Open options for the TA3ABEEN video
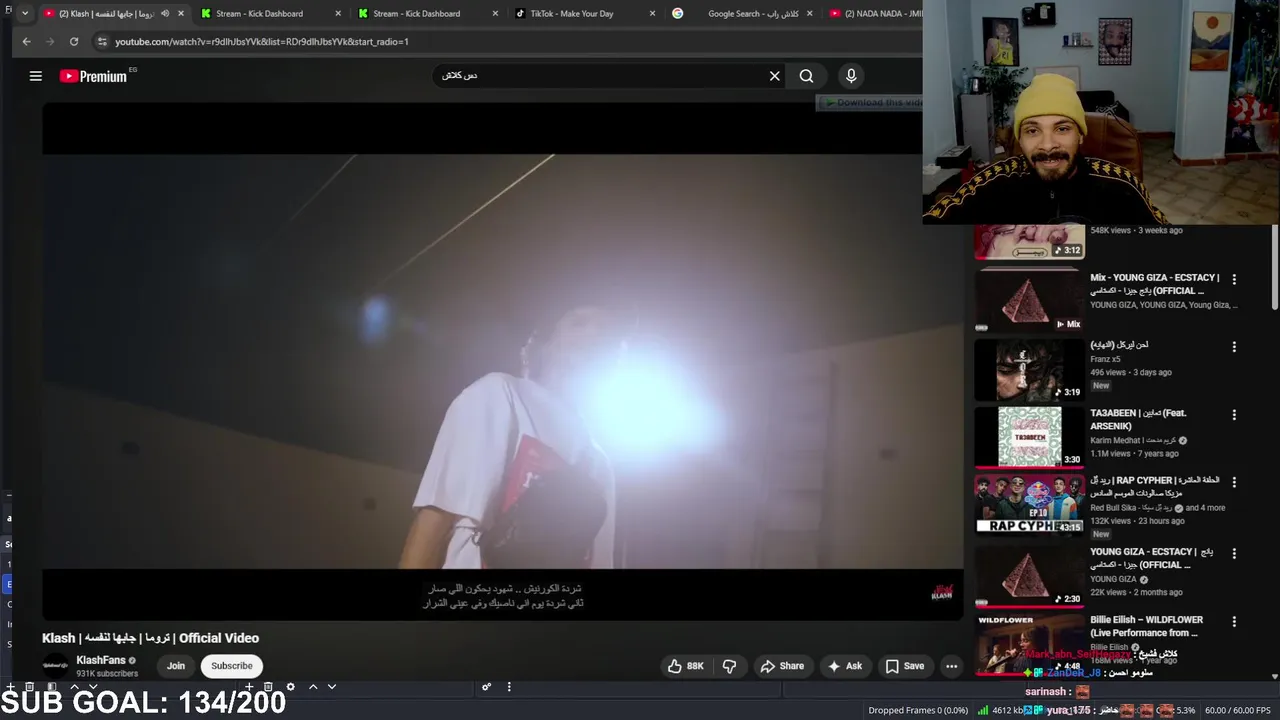This screenshot has height=720, width=1280. pos(1234,415)
